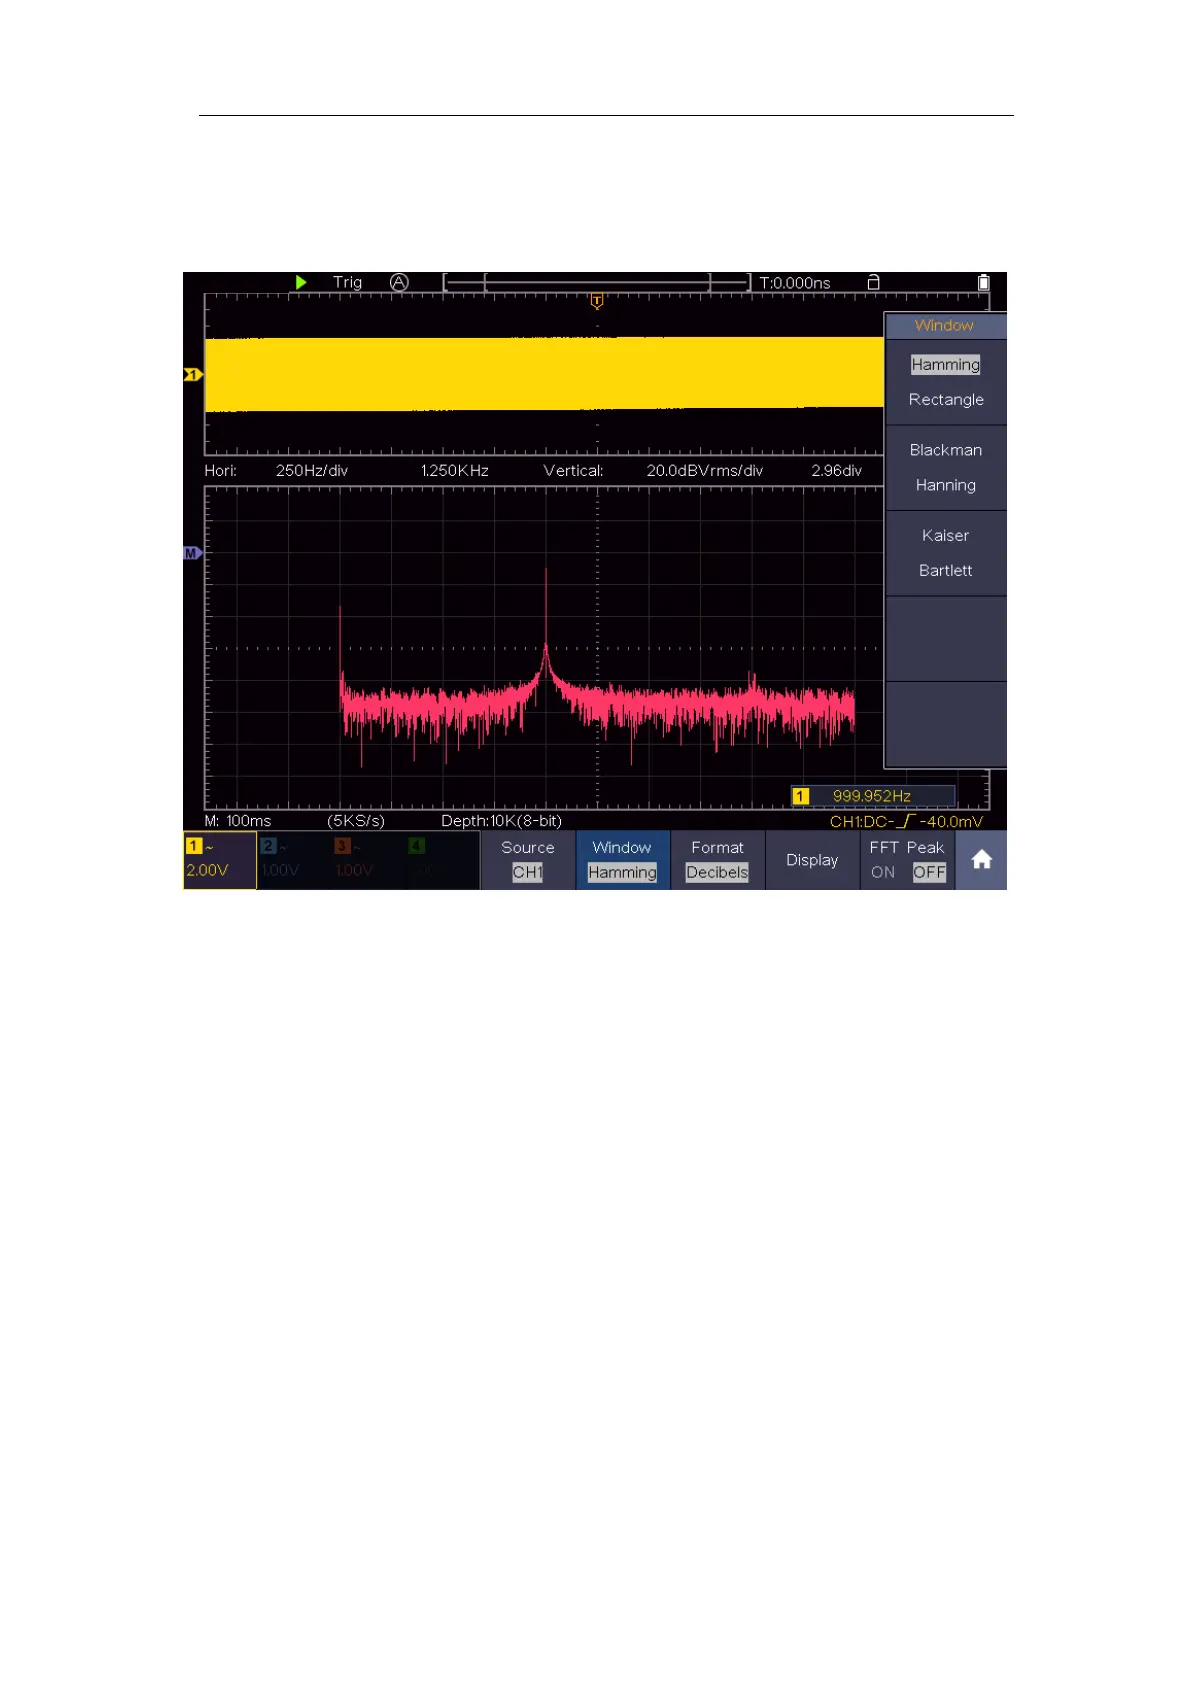
Task: Click the purple M math reference marker
Action: coord(193,552)
